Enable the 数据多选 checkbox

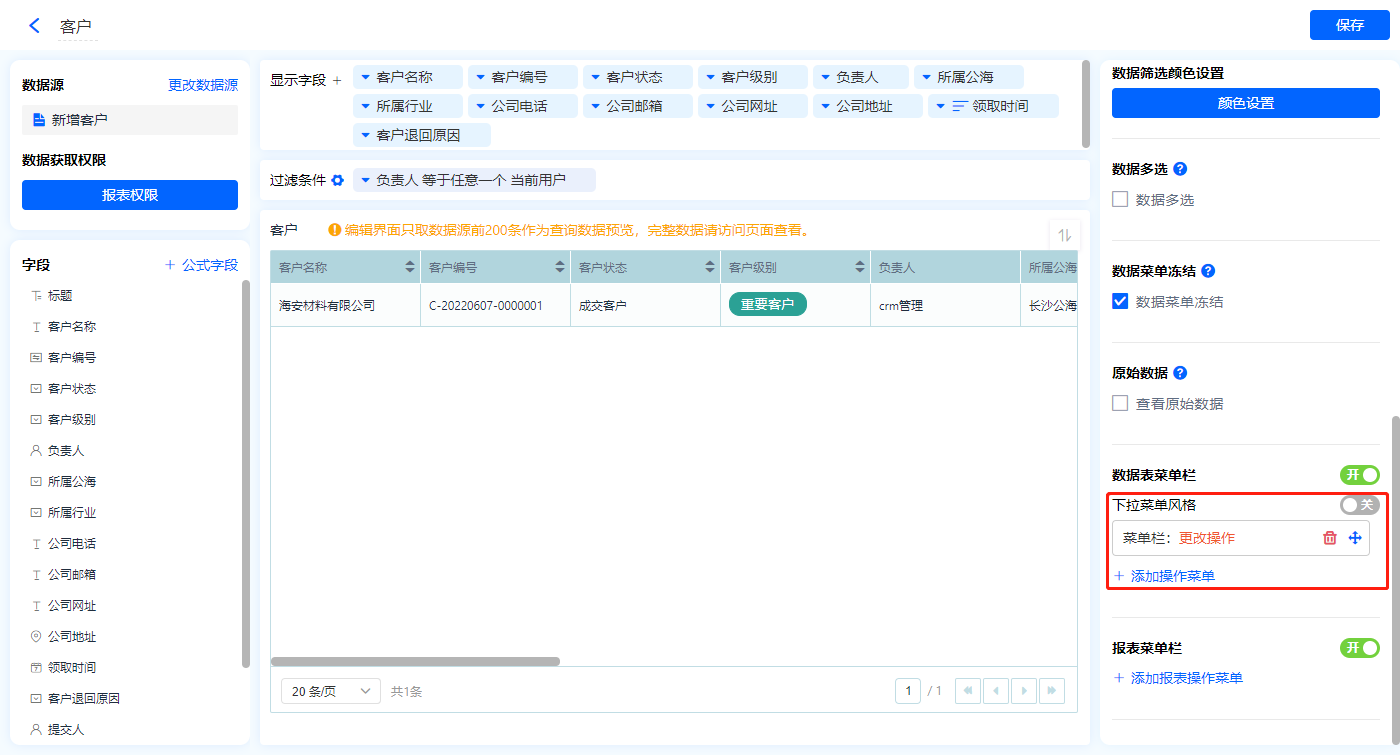click(1120, 200)
